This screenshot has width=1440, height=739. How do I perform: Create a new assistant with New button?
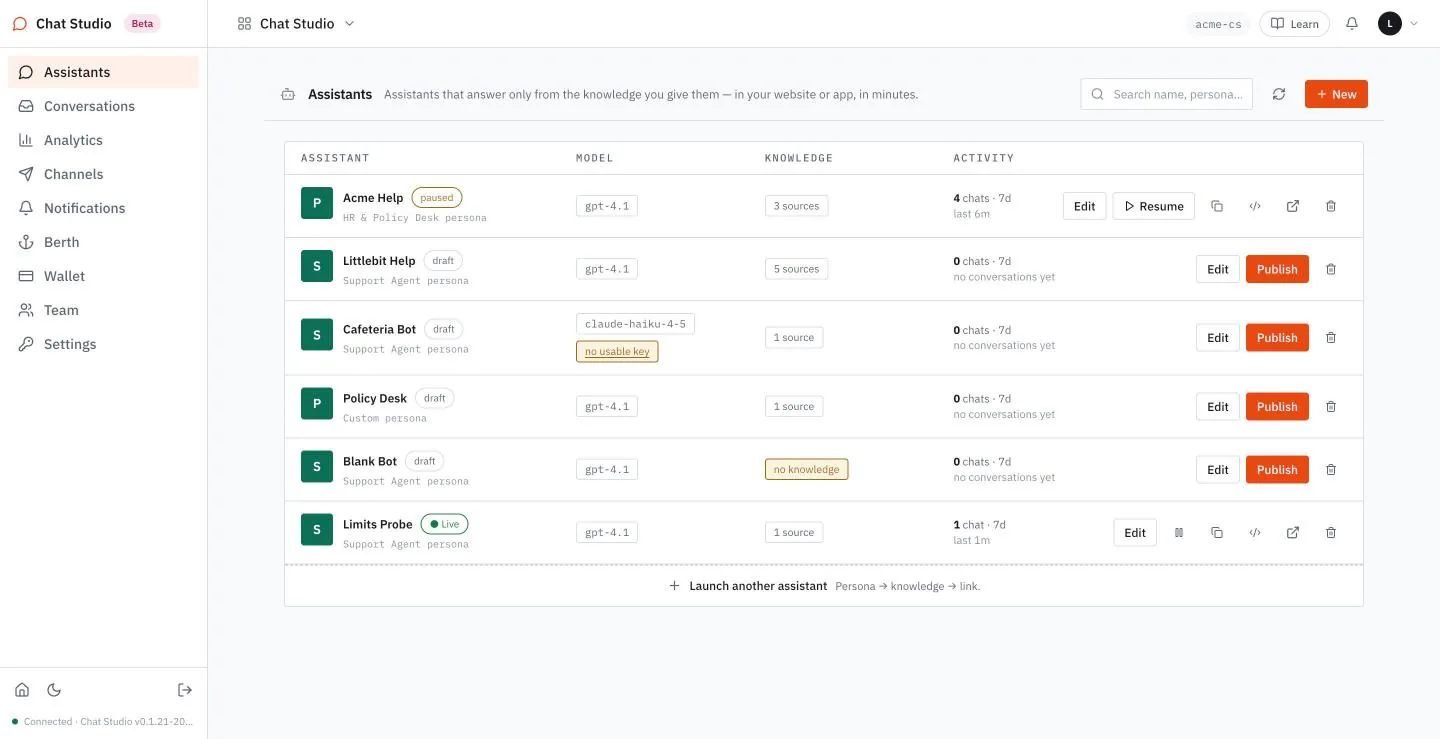pos(1336,94)
